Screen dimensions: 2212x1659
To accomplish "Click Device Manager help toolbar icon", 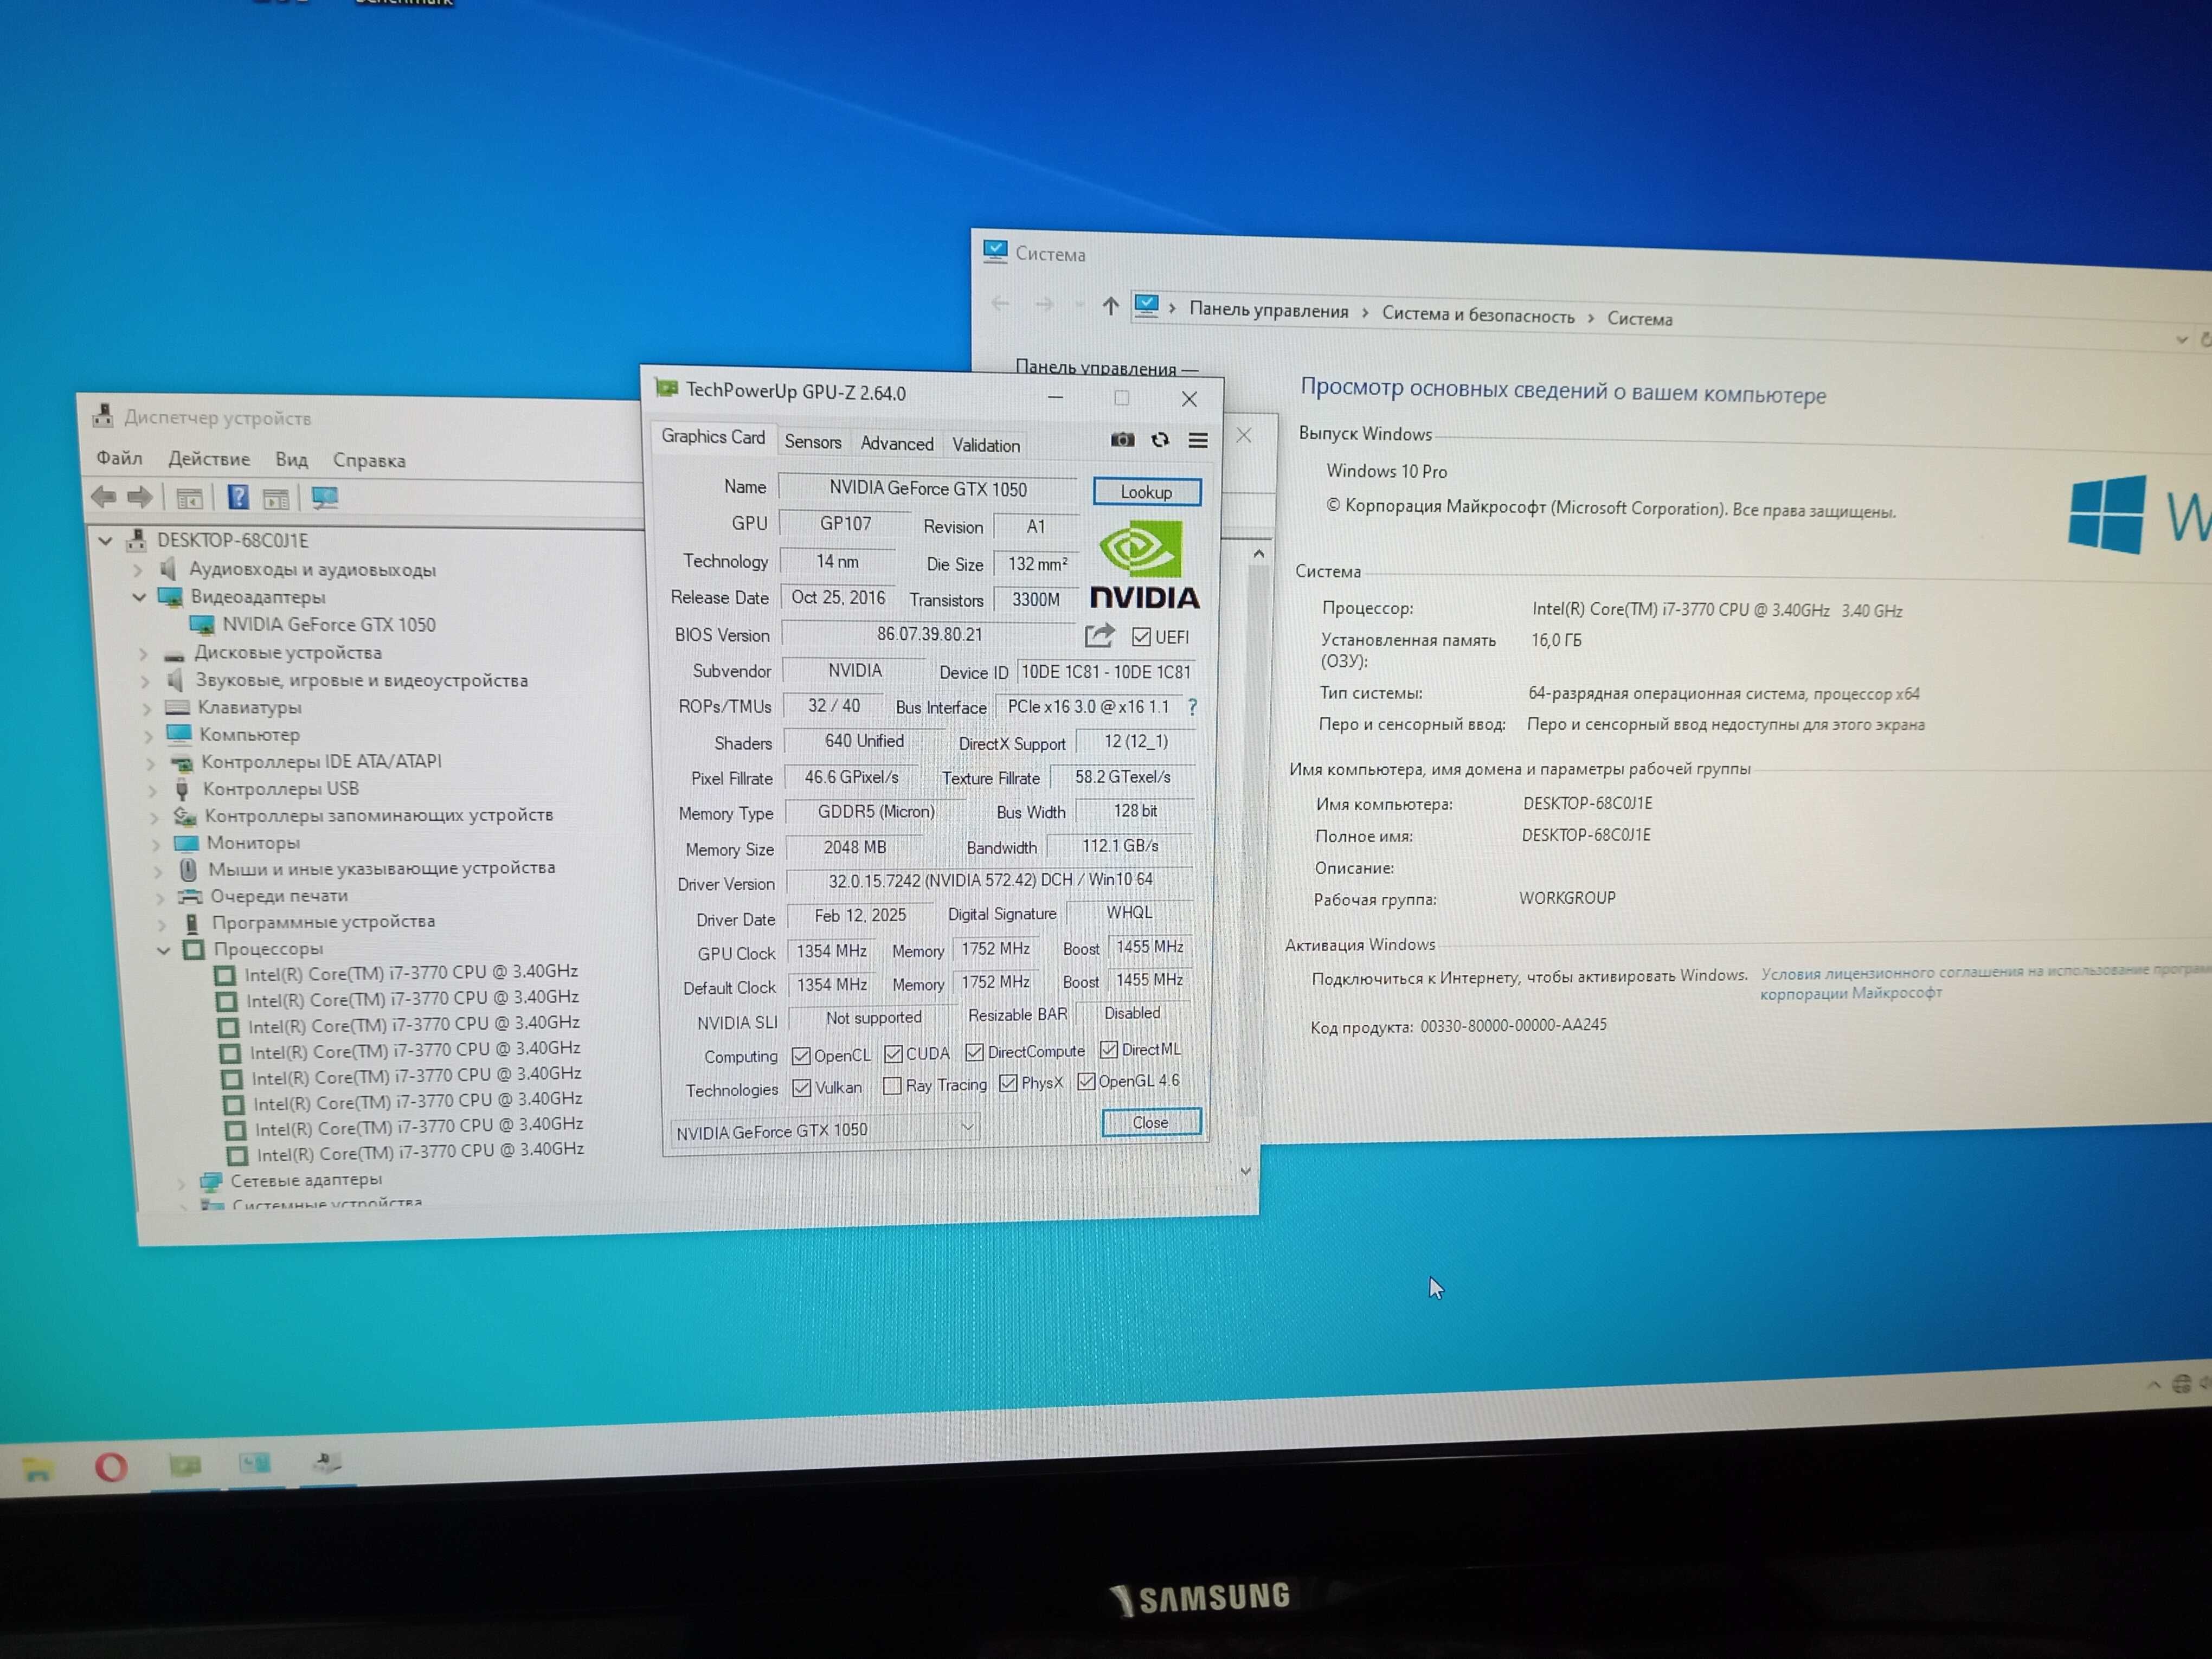I will coord(238,497).
